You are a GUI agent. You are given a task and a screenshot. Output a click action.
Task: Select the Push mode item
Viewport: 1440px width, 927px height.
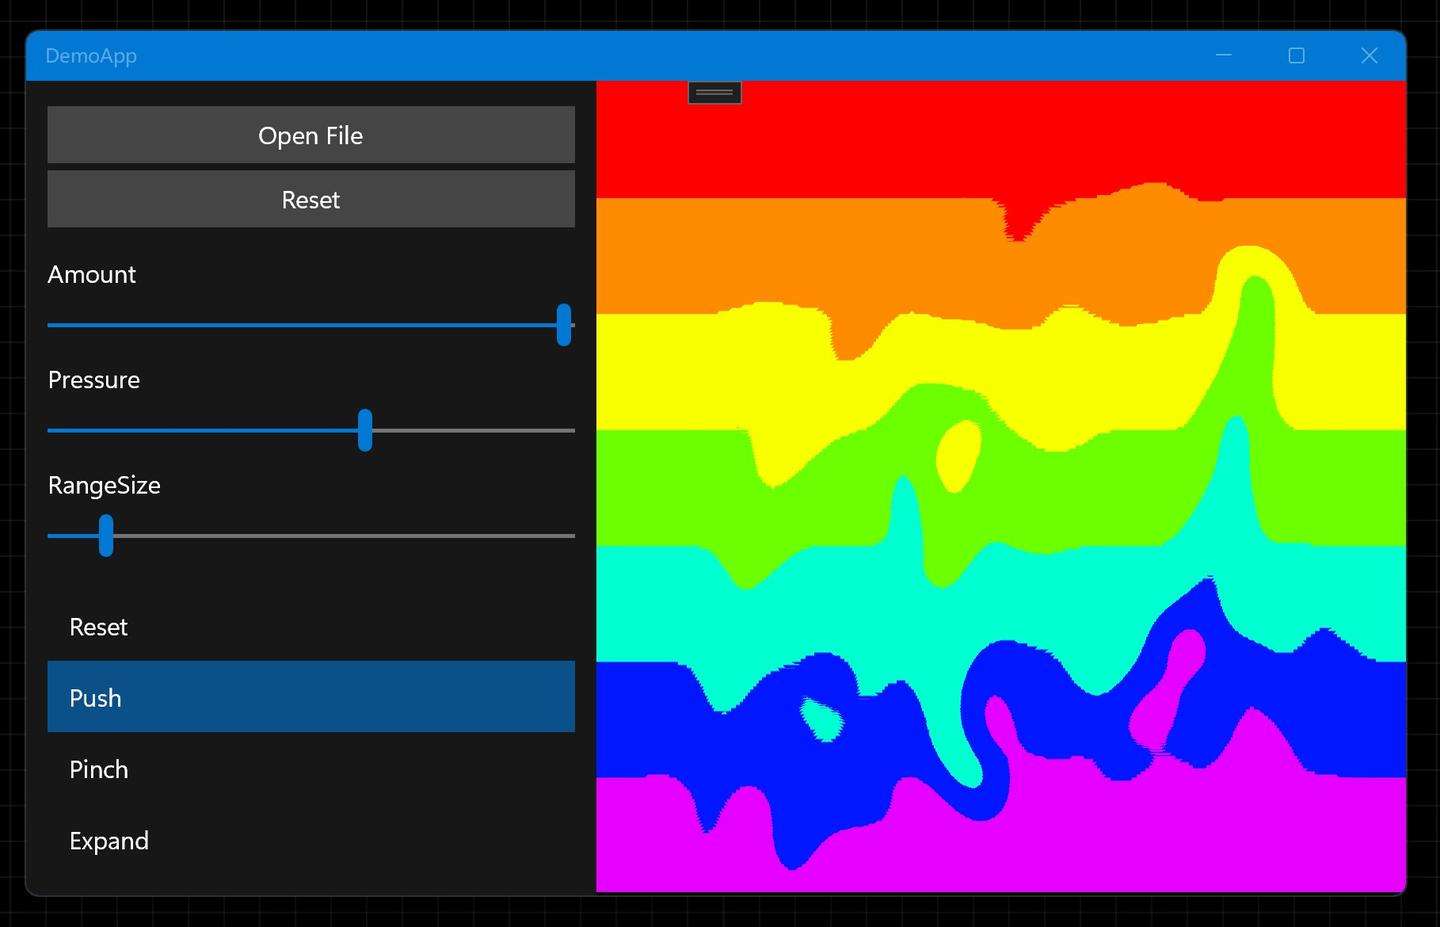(x=311, y=697)
